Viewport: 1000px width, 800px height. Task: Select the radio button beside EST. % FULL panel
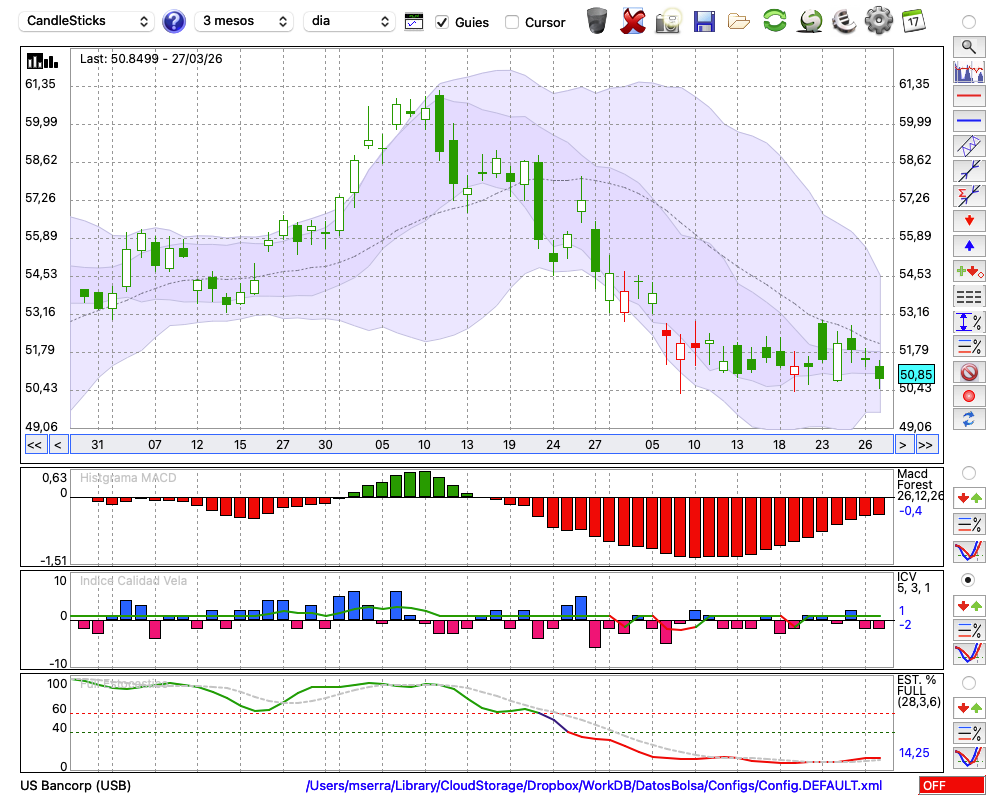[x=968, y=683]
